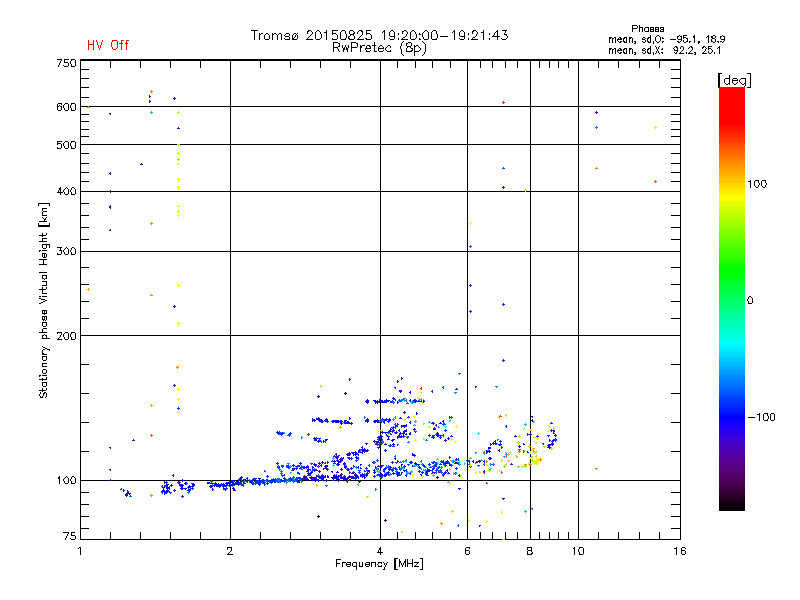Click the colorbar '-100' tick label
Screen dimensions: 800x600
coord(761,417)
